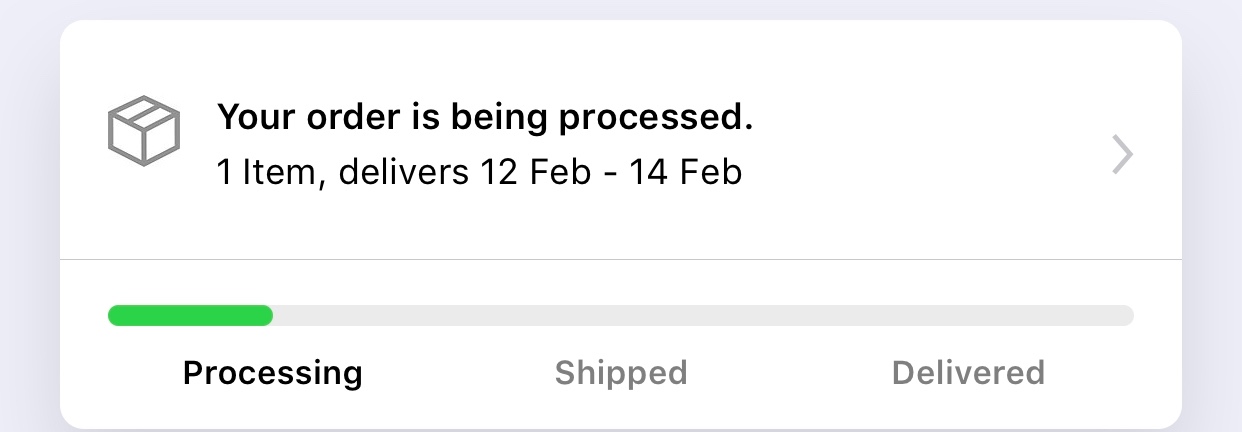This screenshot has width=1242, height=432.
Task: Click the "14 Feb" delivery end date
Action: (685, 173)
